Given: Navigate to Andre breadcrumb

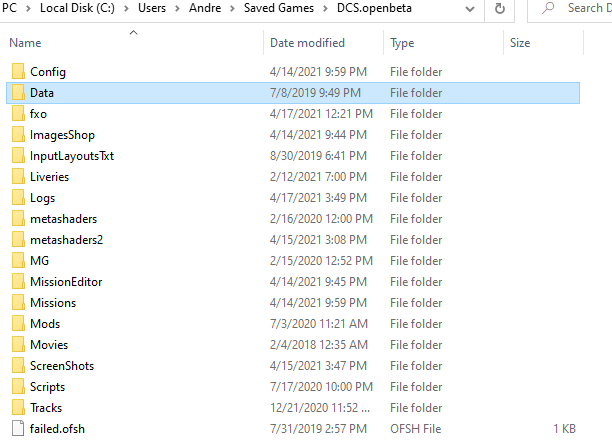Looking at the screenshot, I should coord(205,8).
